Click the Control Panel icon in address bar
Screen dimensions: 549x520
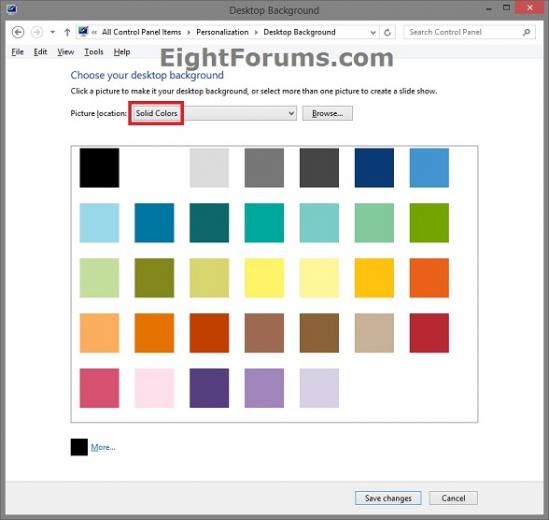click(x=83, y=32)
